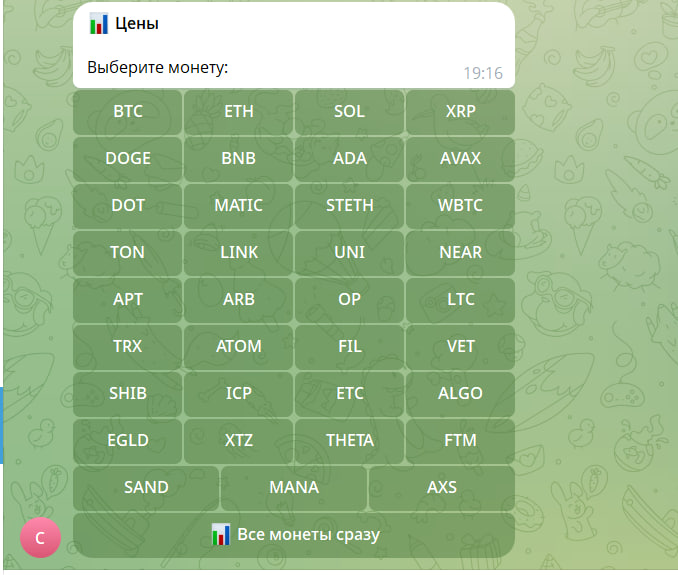Pick XRP from the coin keyboard
This screenshot has width=678, height=575.
coord(461,112)
